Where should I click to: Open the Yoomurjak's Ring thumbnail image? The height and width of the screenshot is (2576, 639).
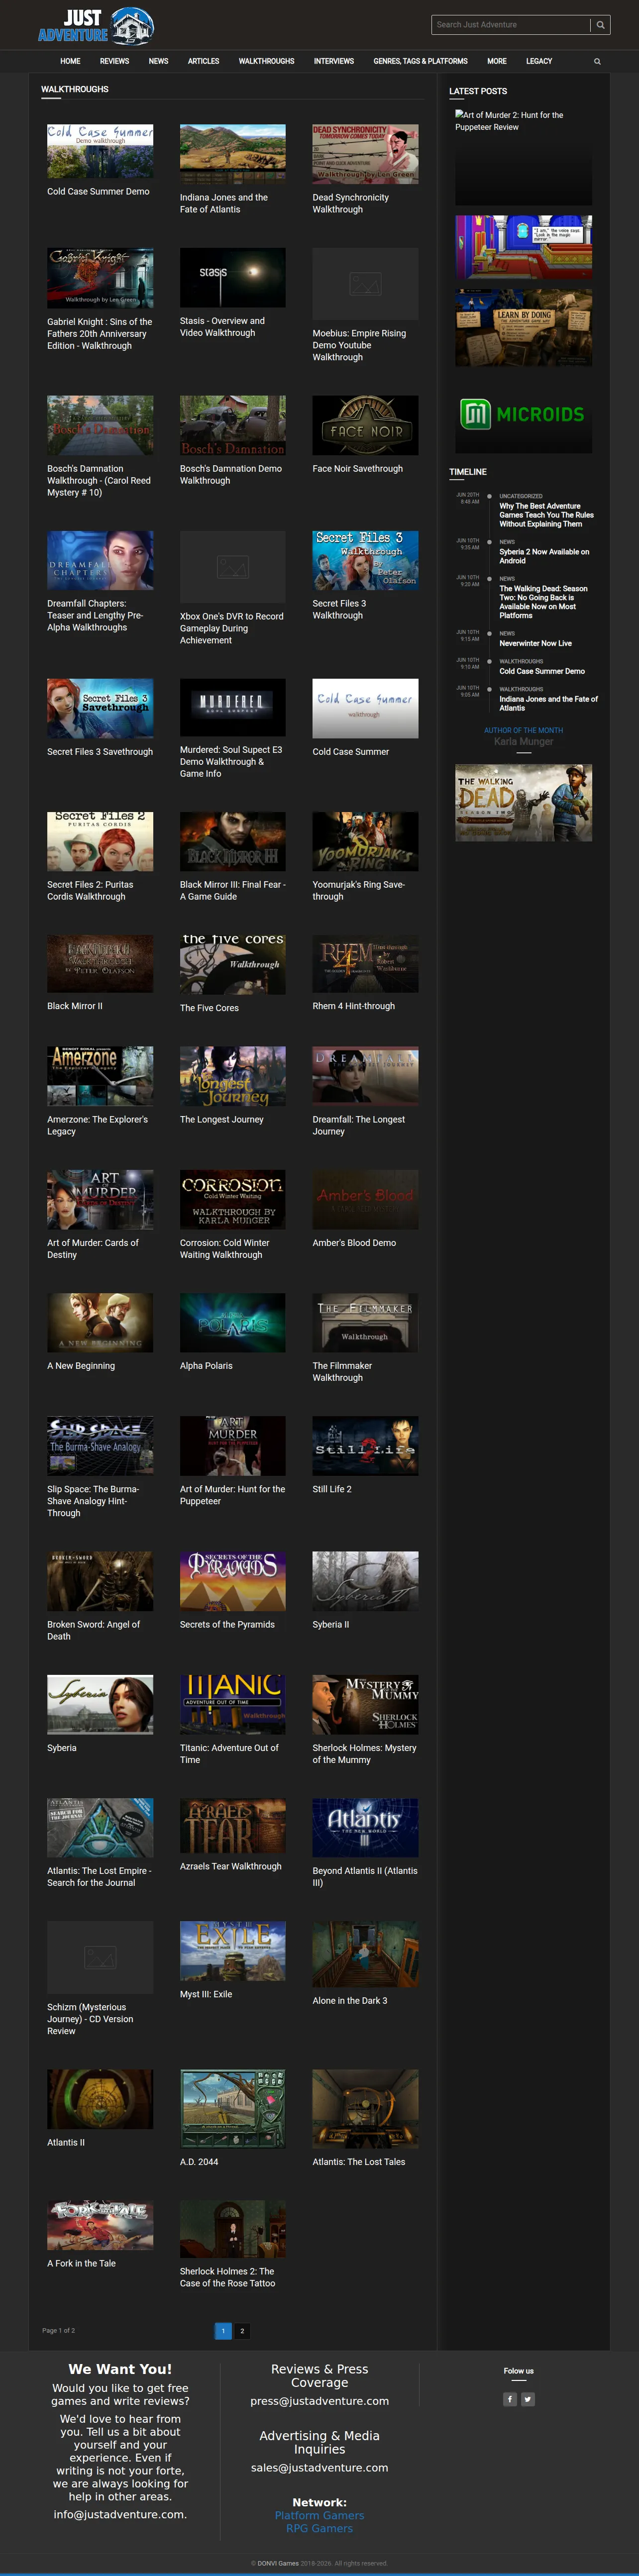tap(365, 841)
